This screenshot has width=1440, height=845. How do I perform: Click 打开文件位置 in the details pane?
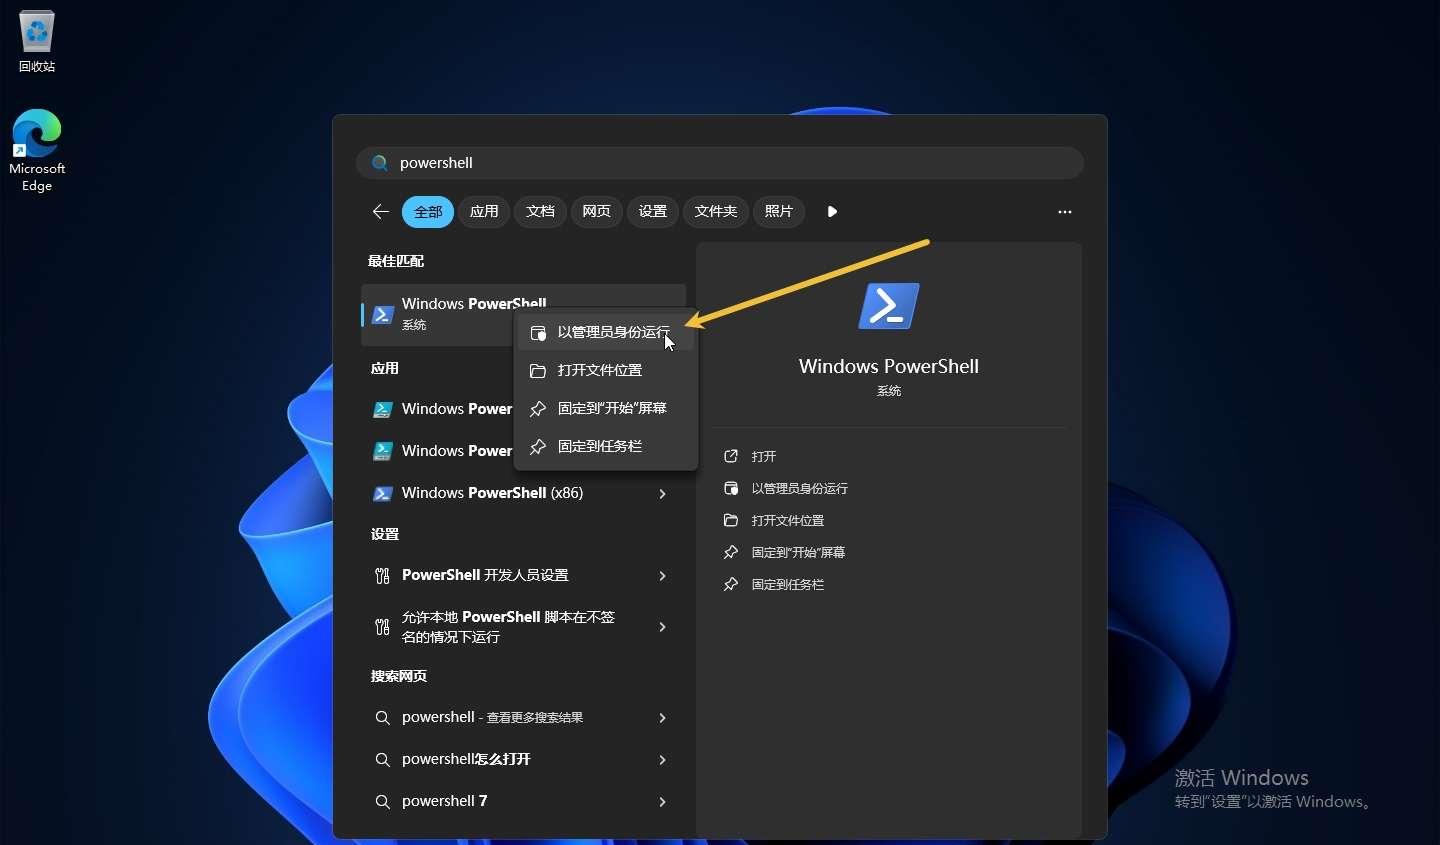pyautogui.click(x=788, y=520)
